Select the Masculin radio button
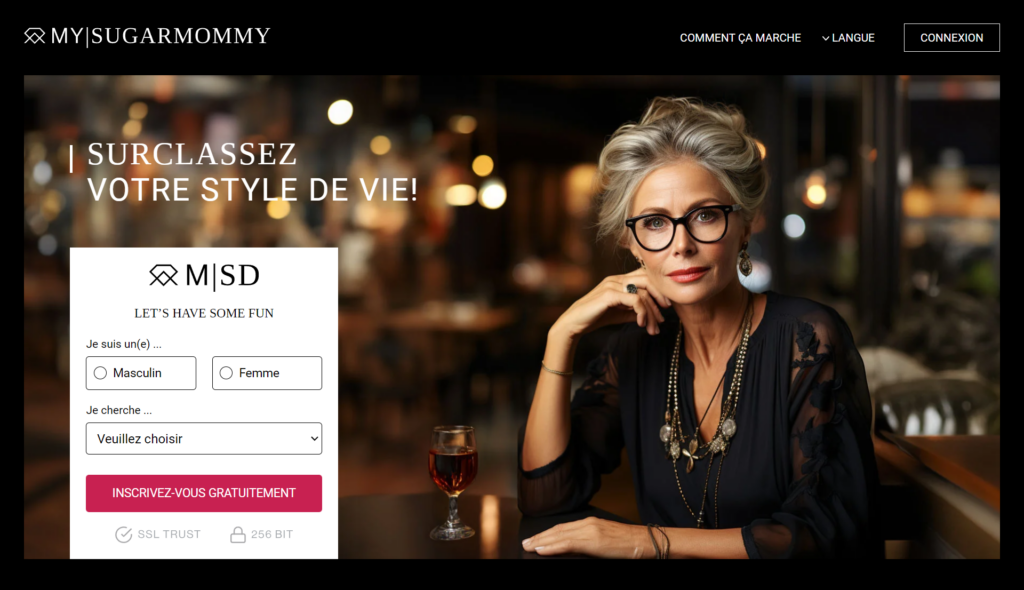Viewport: 1024px width, 590px height. pos(100,373)
